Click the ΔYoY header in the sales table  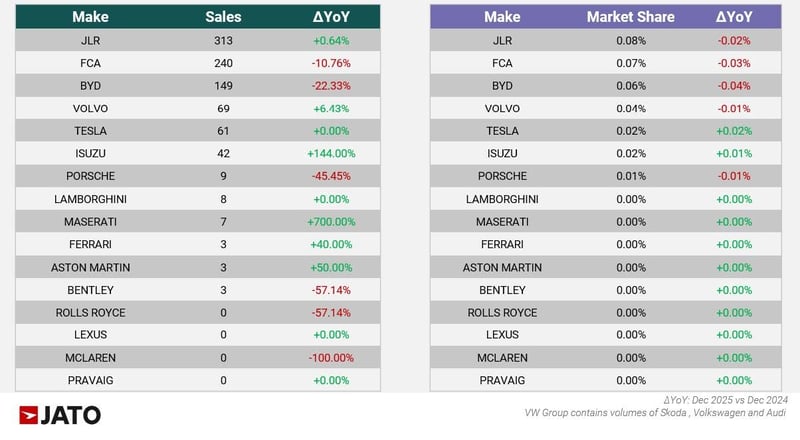coord(330,17)
